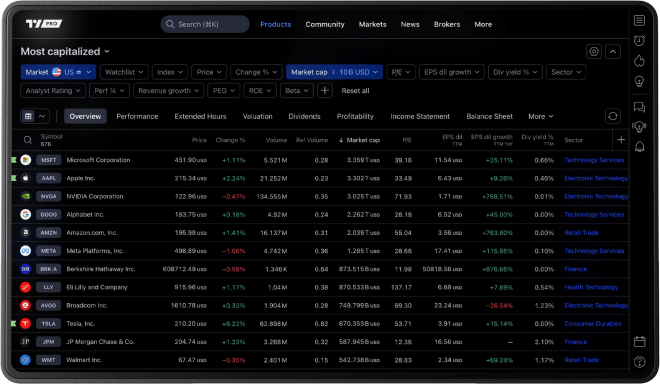Open the Index filter dropdown
This screenshot has width=660, height=385.
[x=170, y=72]
